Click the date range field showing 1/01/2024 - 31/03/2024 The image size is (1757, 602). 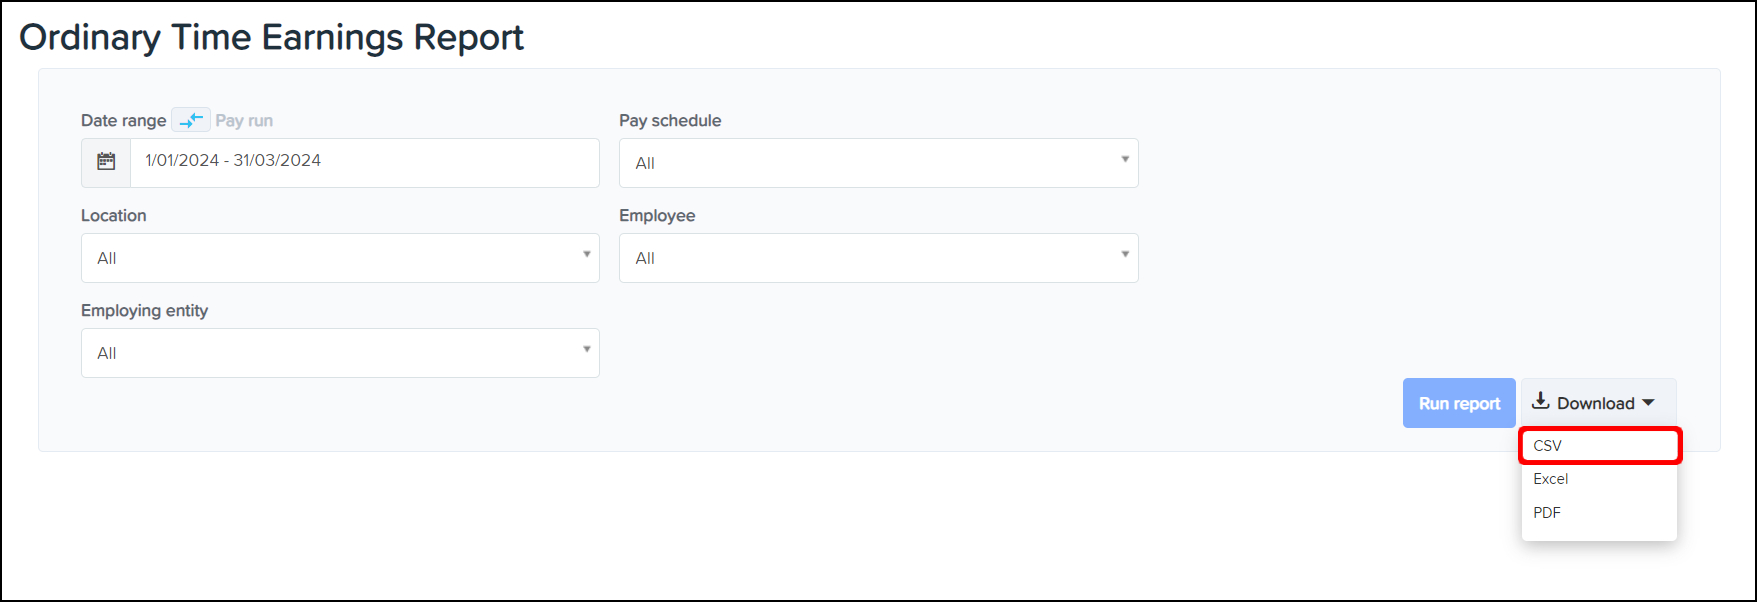tap(364, 162)
